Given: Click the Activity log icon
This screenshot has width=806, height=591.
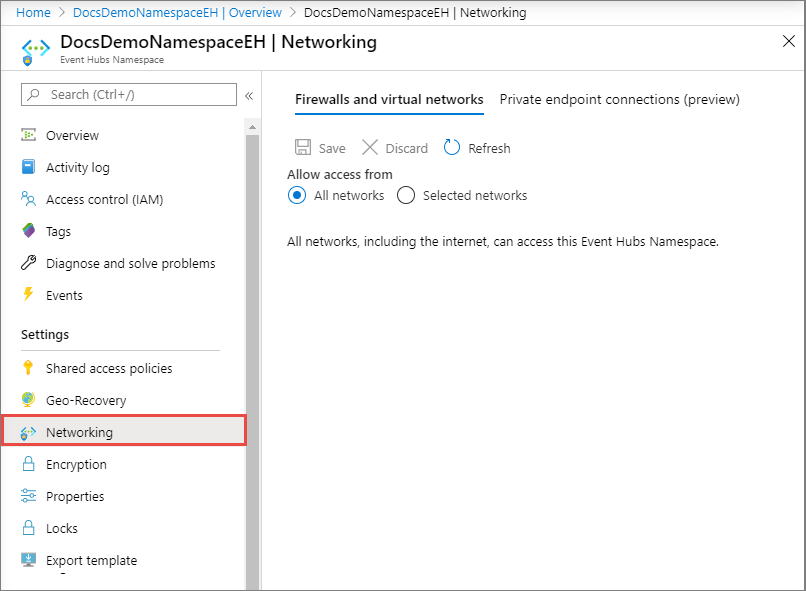Looking at the screenshot, I should 28,167.
